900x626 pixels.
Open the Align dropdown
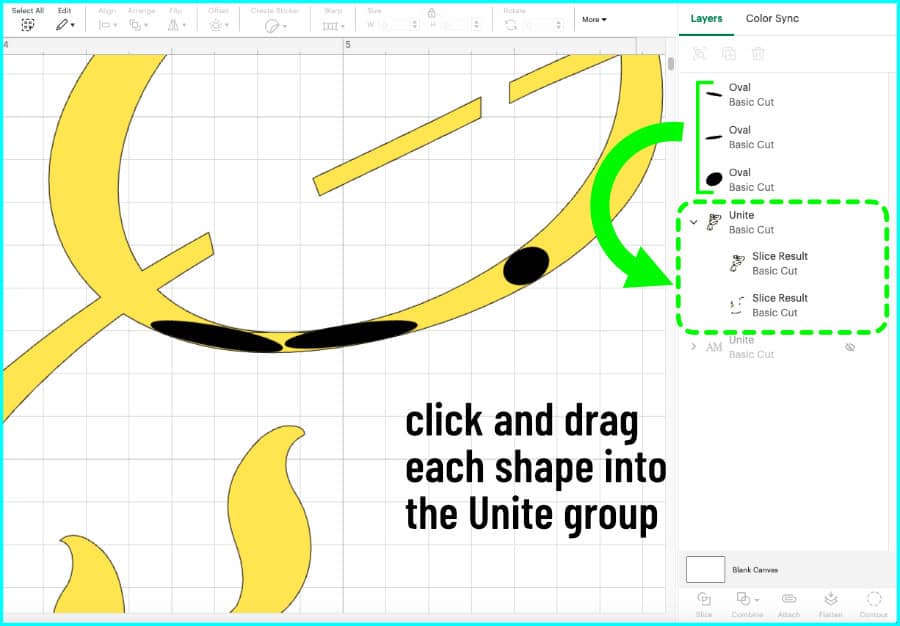(x=107, y=25)
